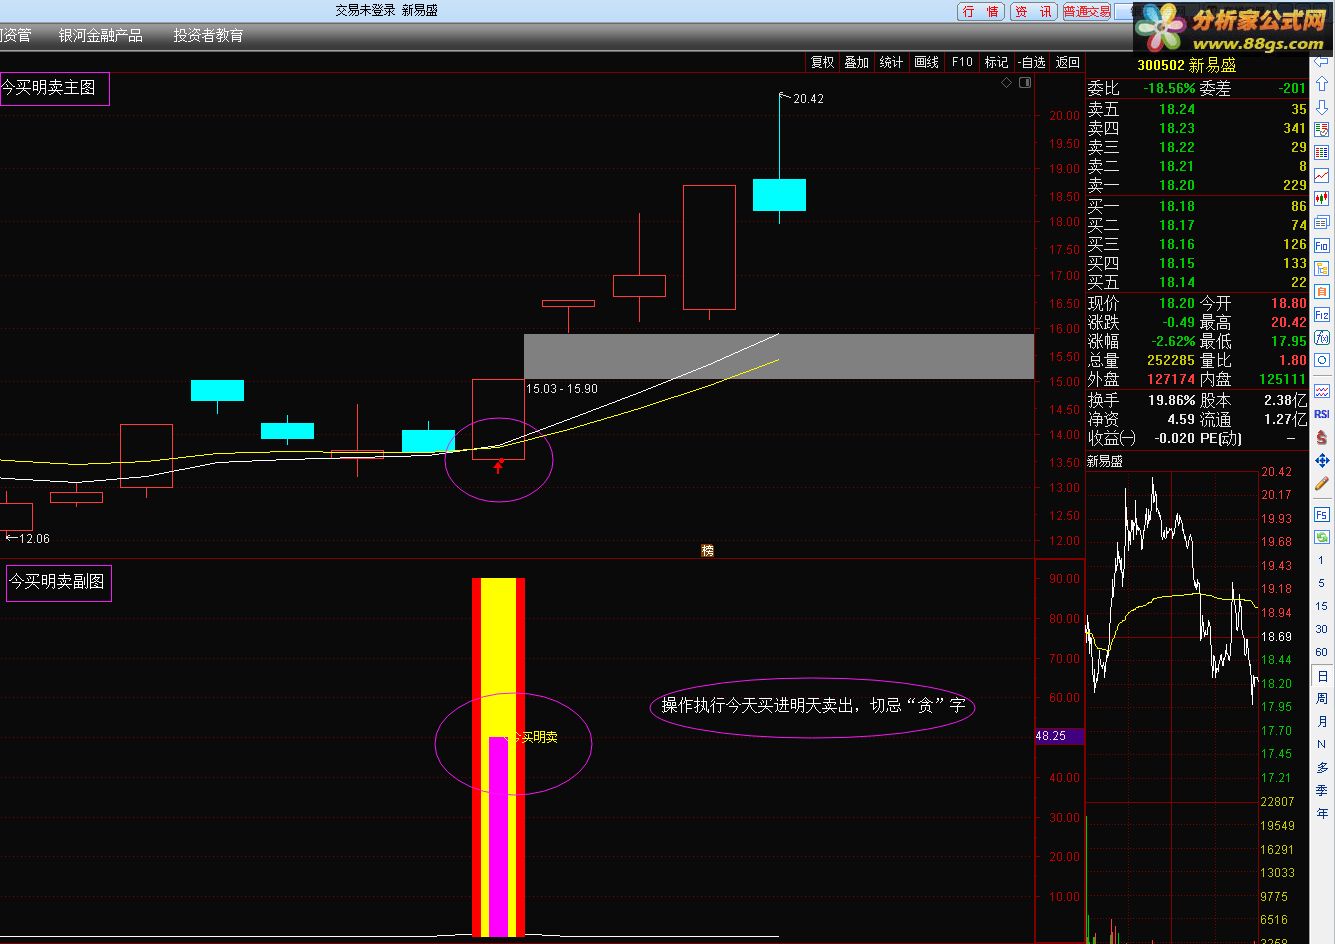Click the 行情 quotes button
The width and height of the screenshot is (1335, 944).
point(981,12)
